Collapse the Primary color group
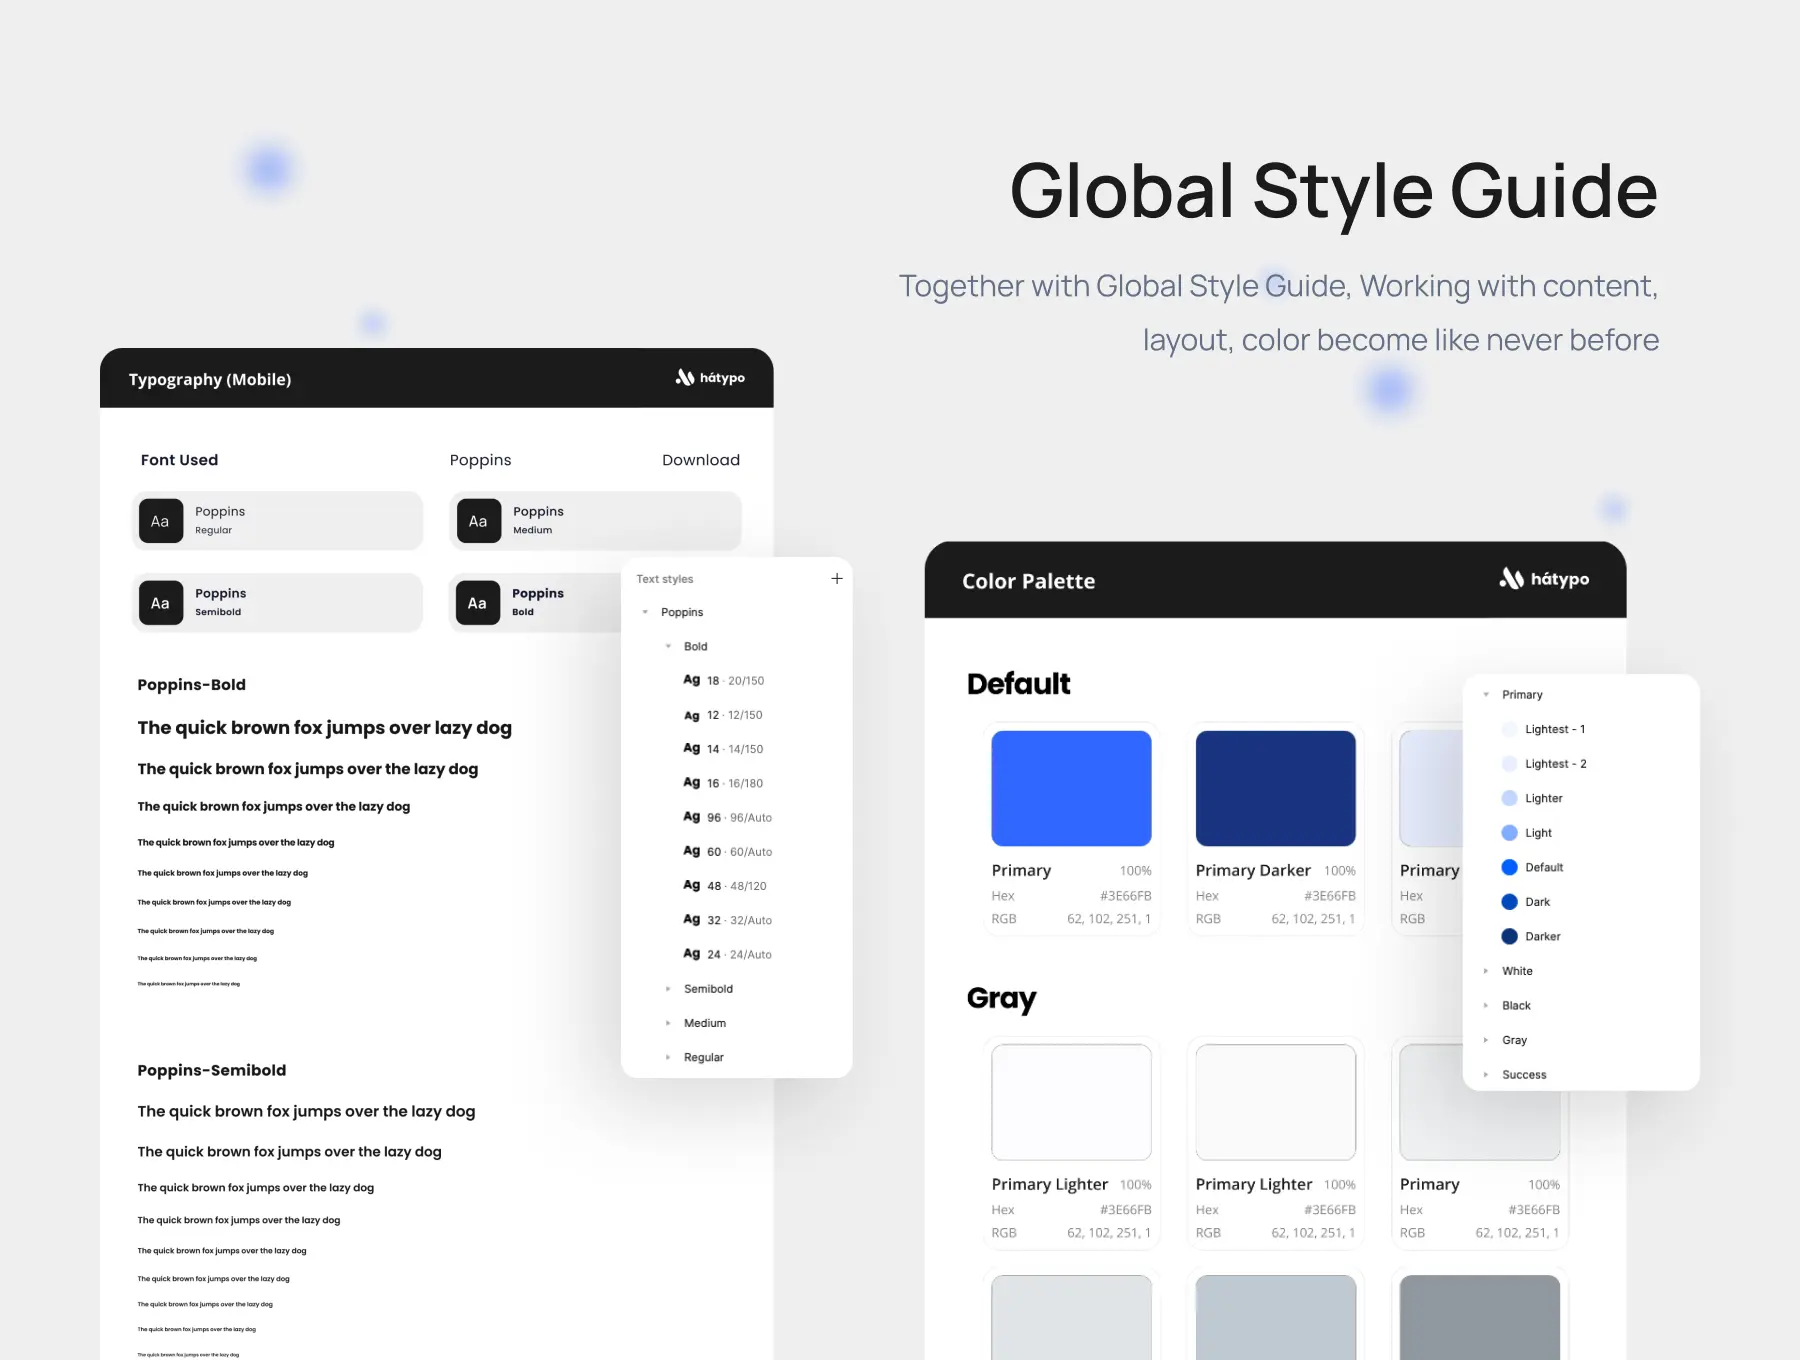This screenshot has height=1360, width=1800. click(1486, 695)
